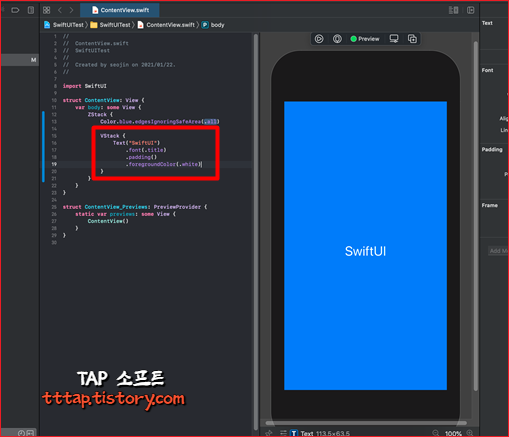
Task: Click the Created by seojin comment
Action: coord(119,65)
